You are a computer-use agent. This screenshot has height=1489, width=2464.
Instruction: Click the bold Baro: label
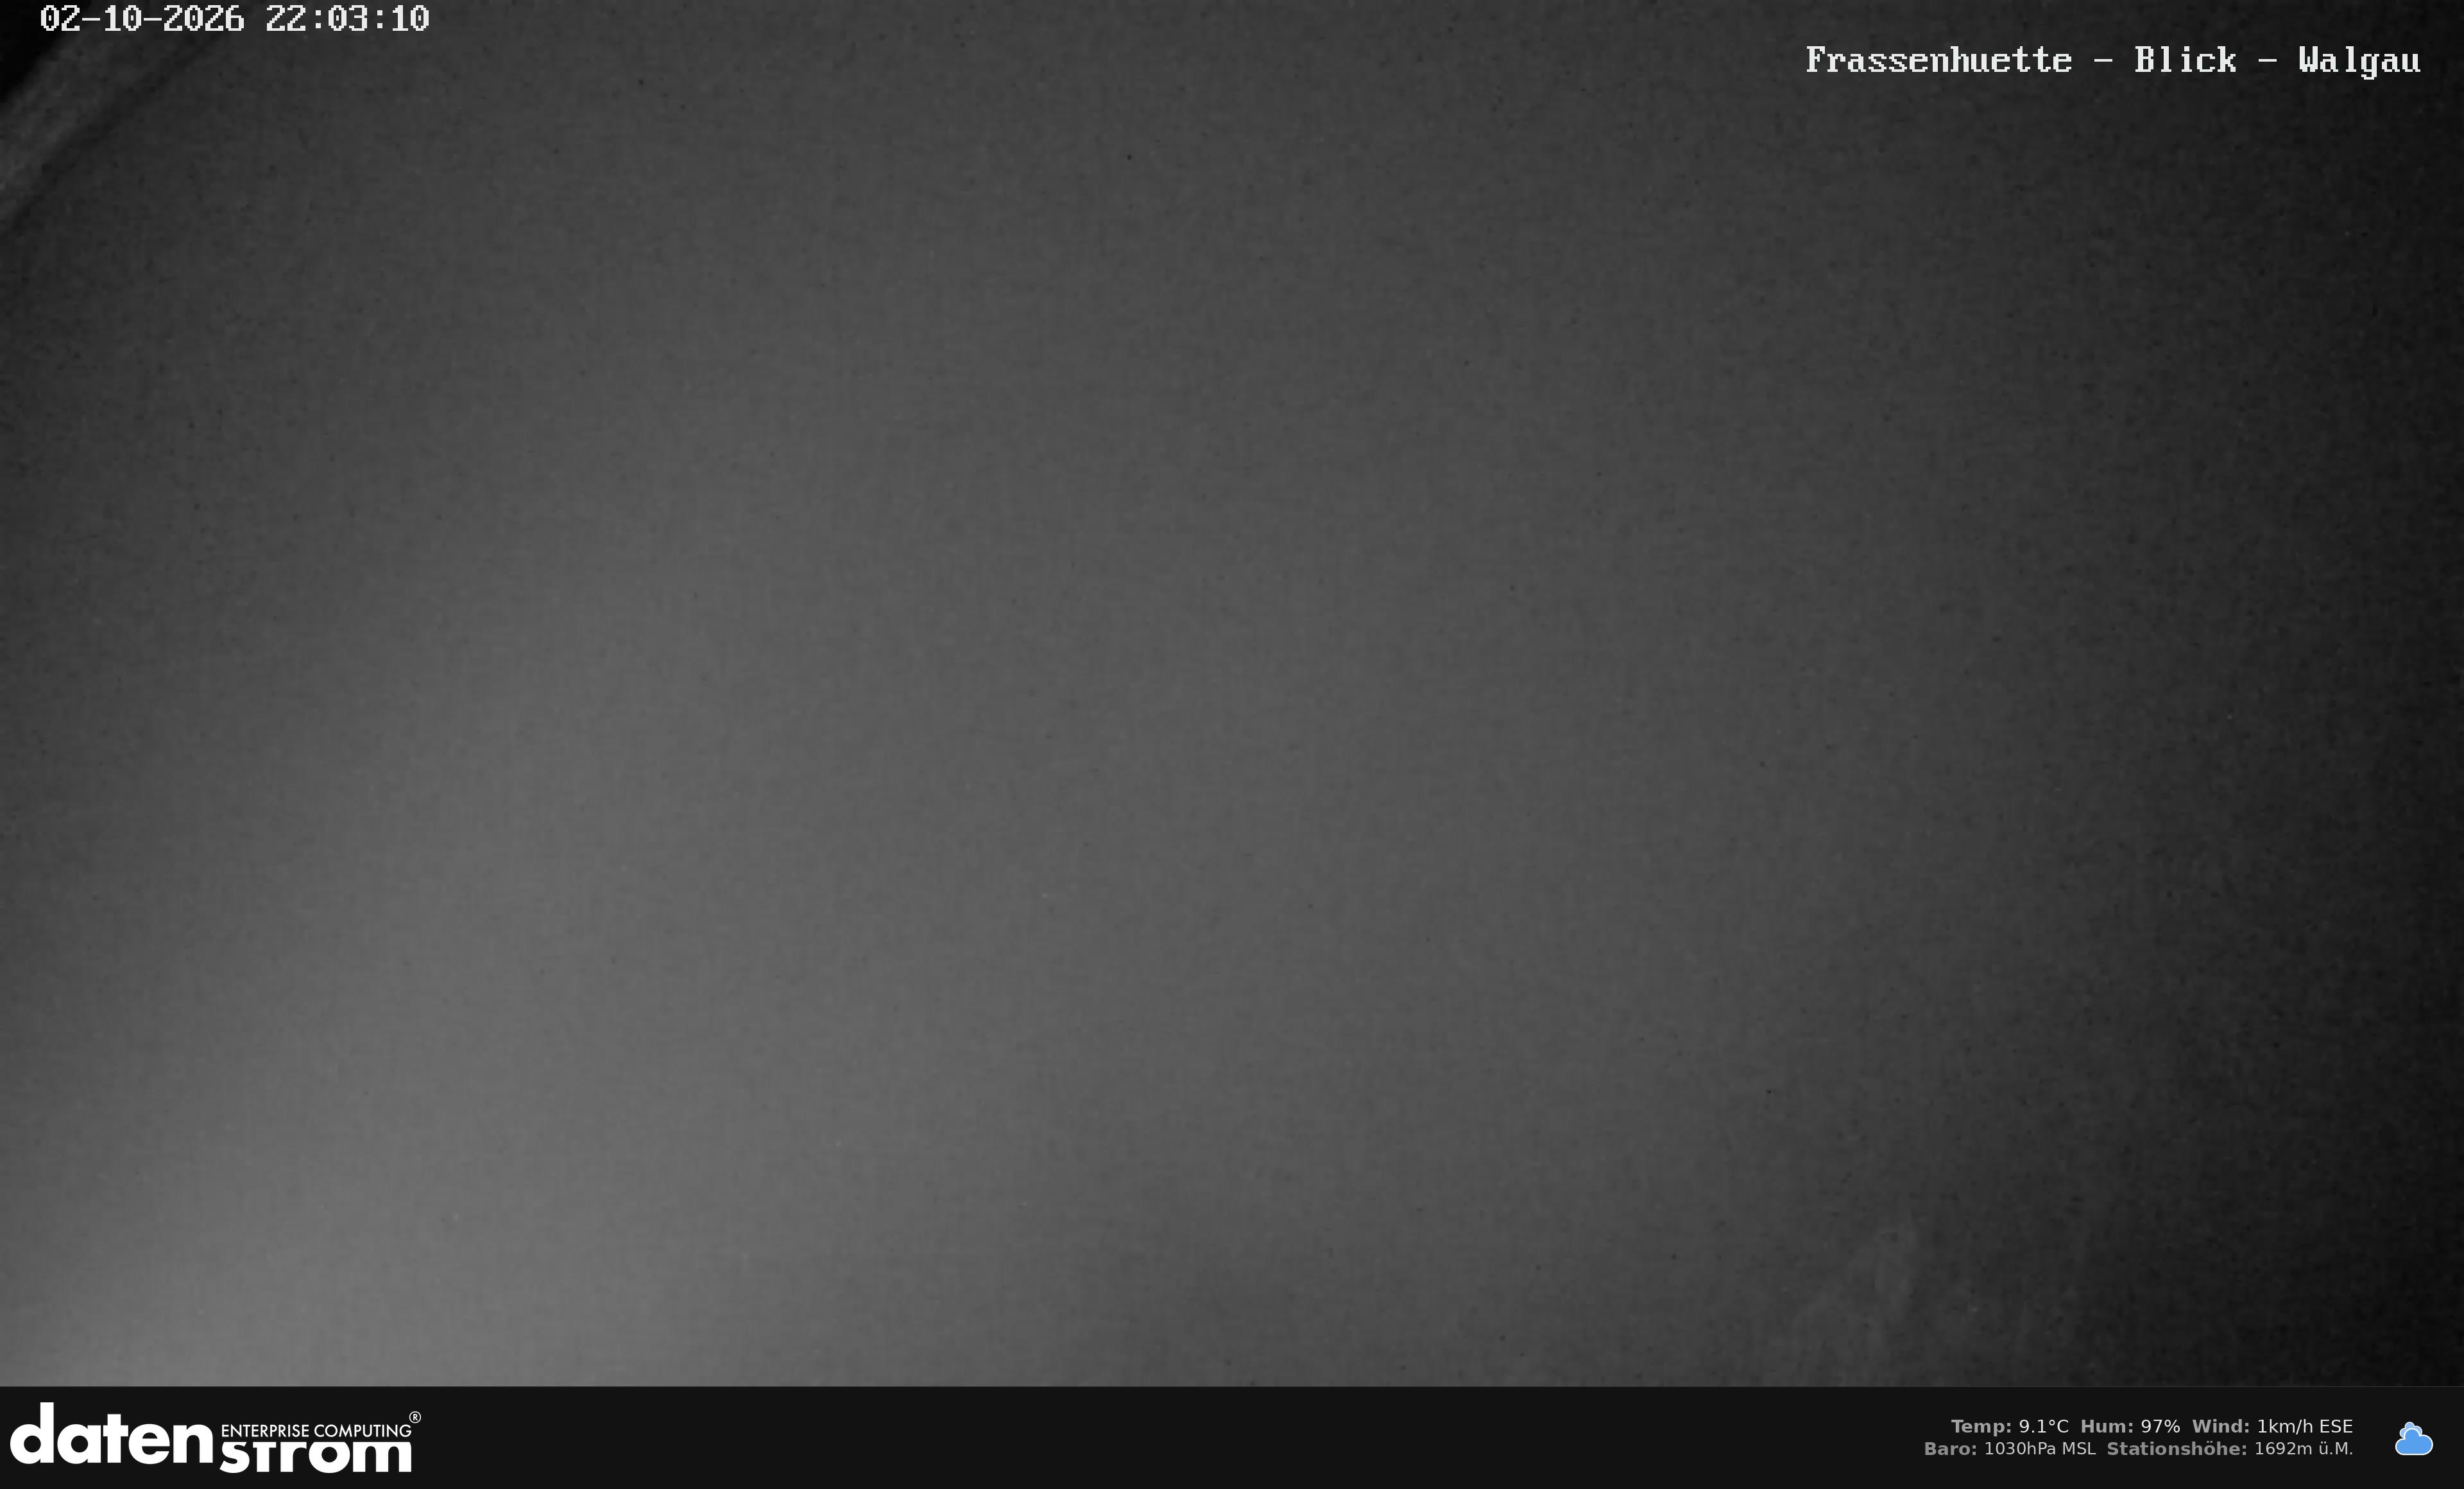click(1951, 1448)
